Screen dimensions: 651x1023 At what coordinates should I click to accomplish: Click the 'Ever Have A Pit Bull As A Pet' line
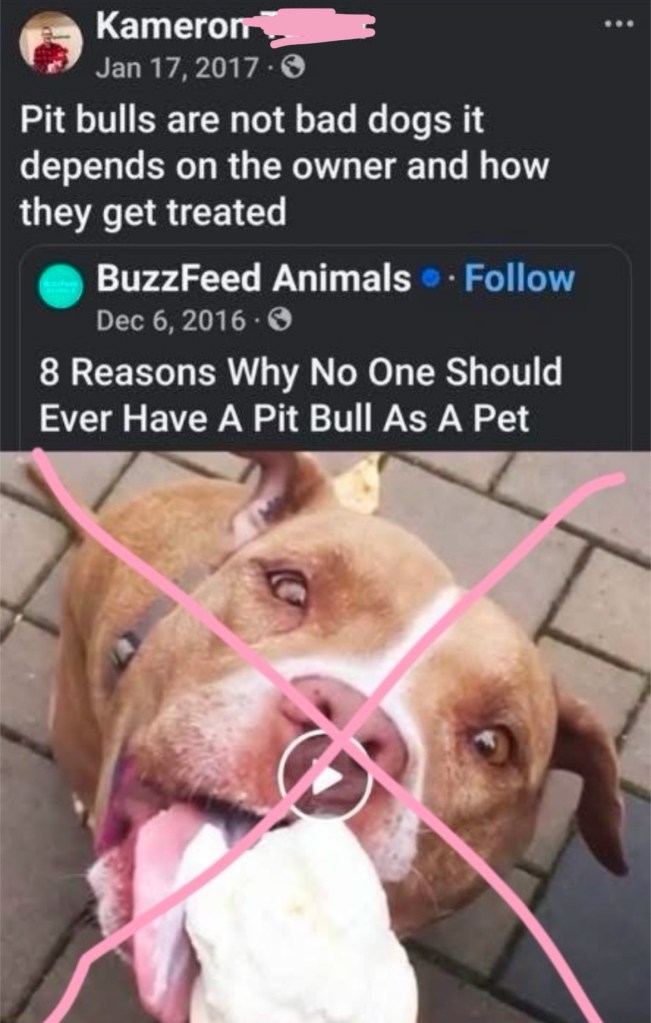point(284,418)
